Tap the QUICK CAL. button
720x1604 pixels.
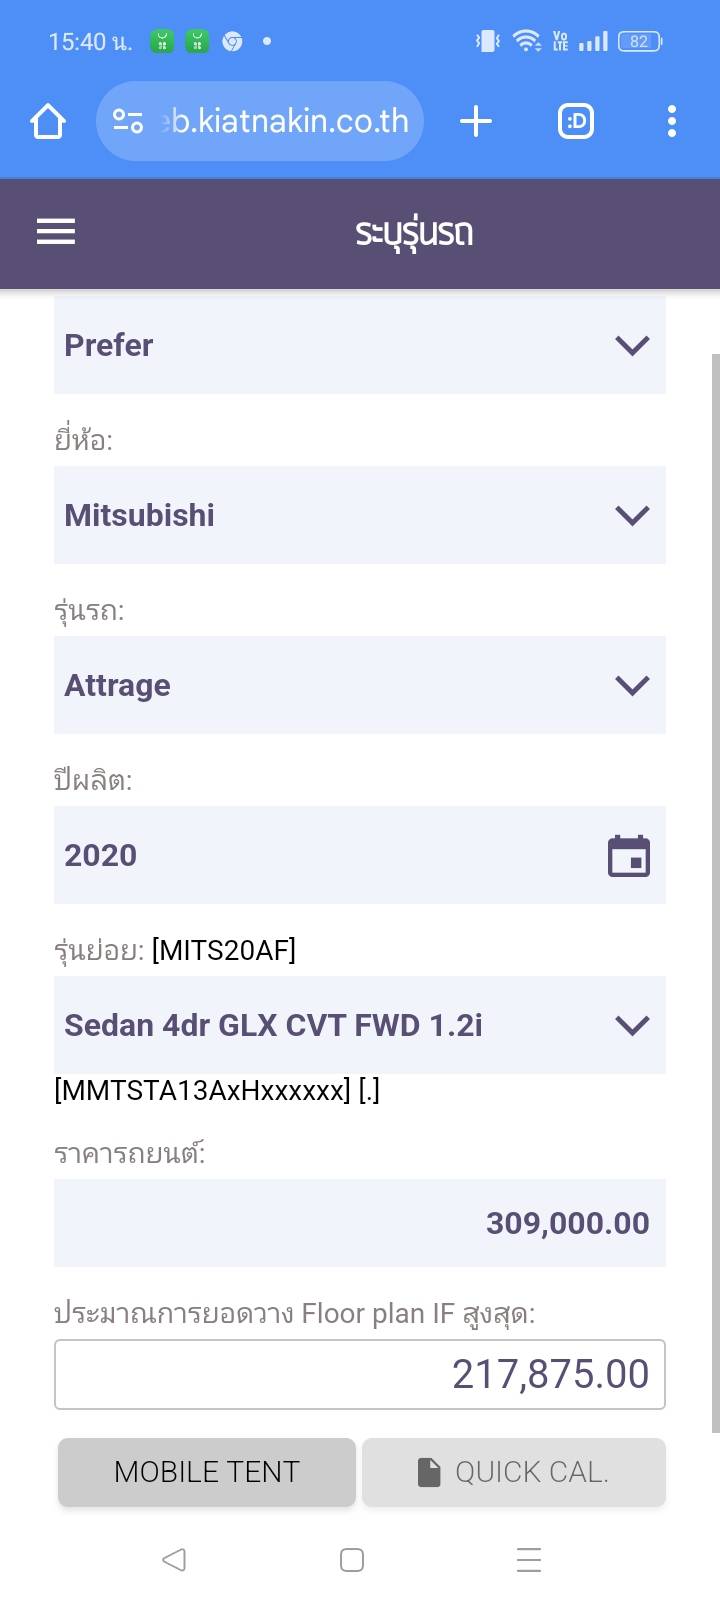click(514, 1472)
